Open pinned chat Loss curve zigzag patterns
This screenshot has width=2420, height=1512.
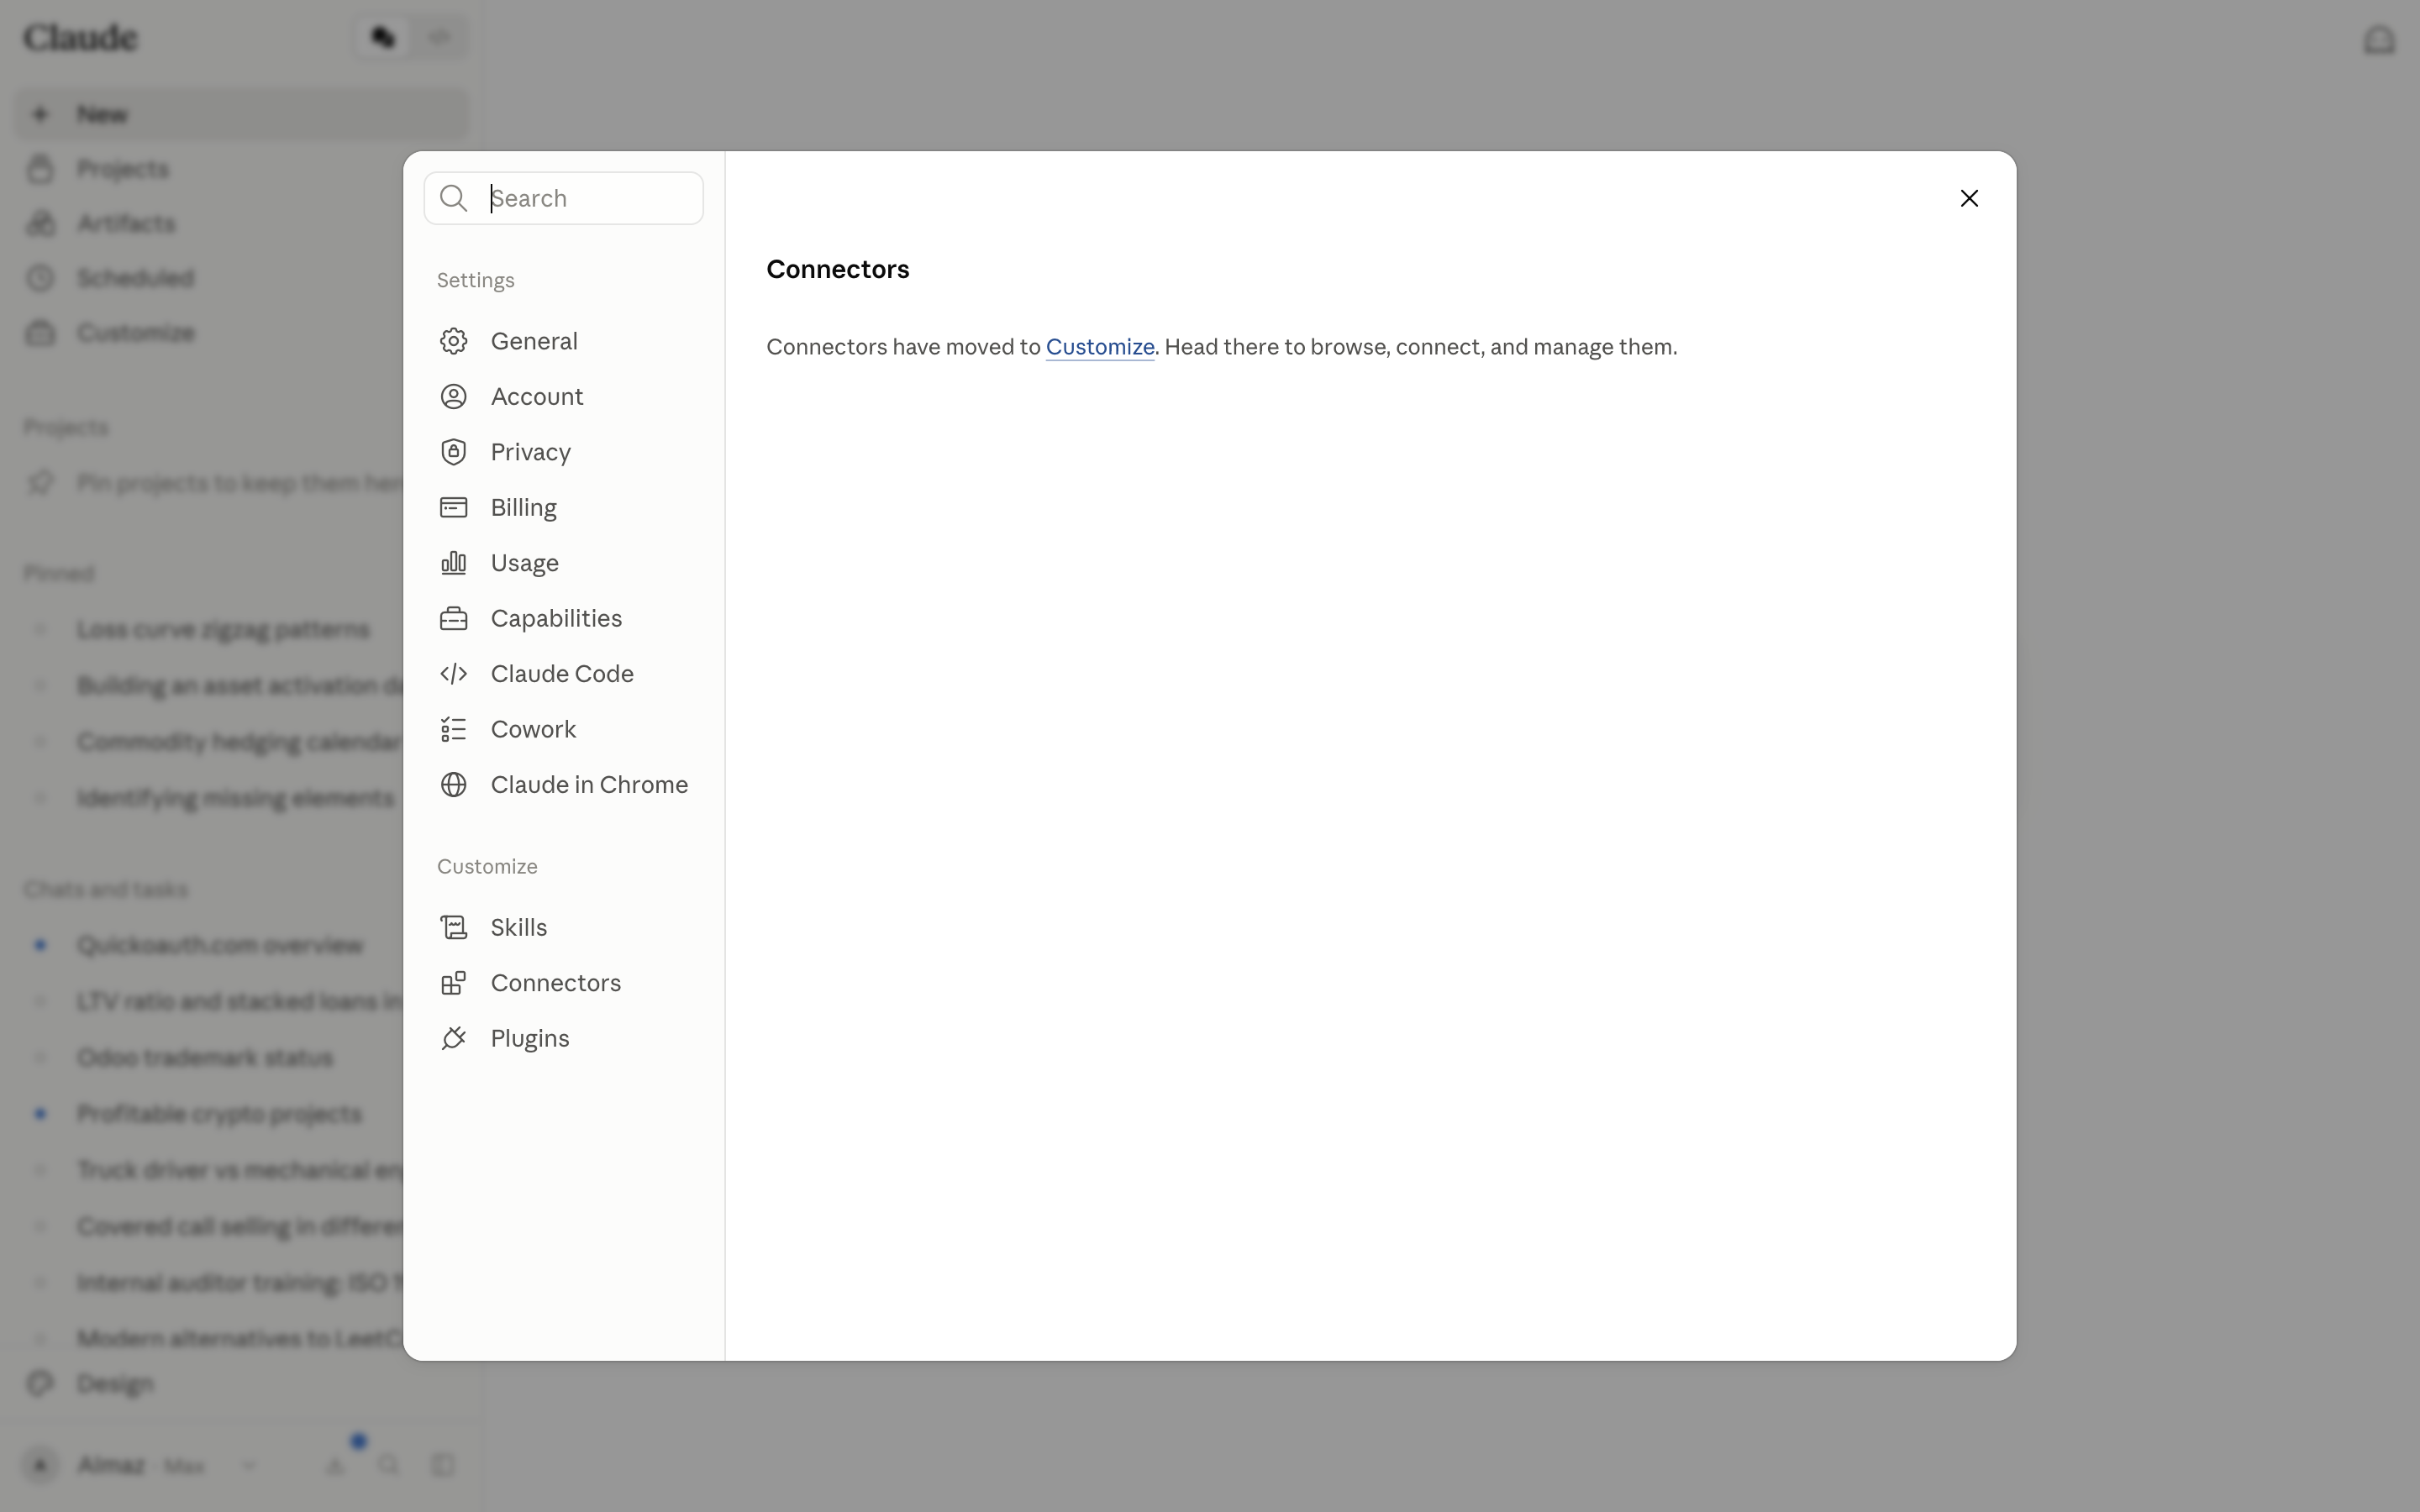(x=223, y=629)
